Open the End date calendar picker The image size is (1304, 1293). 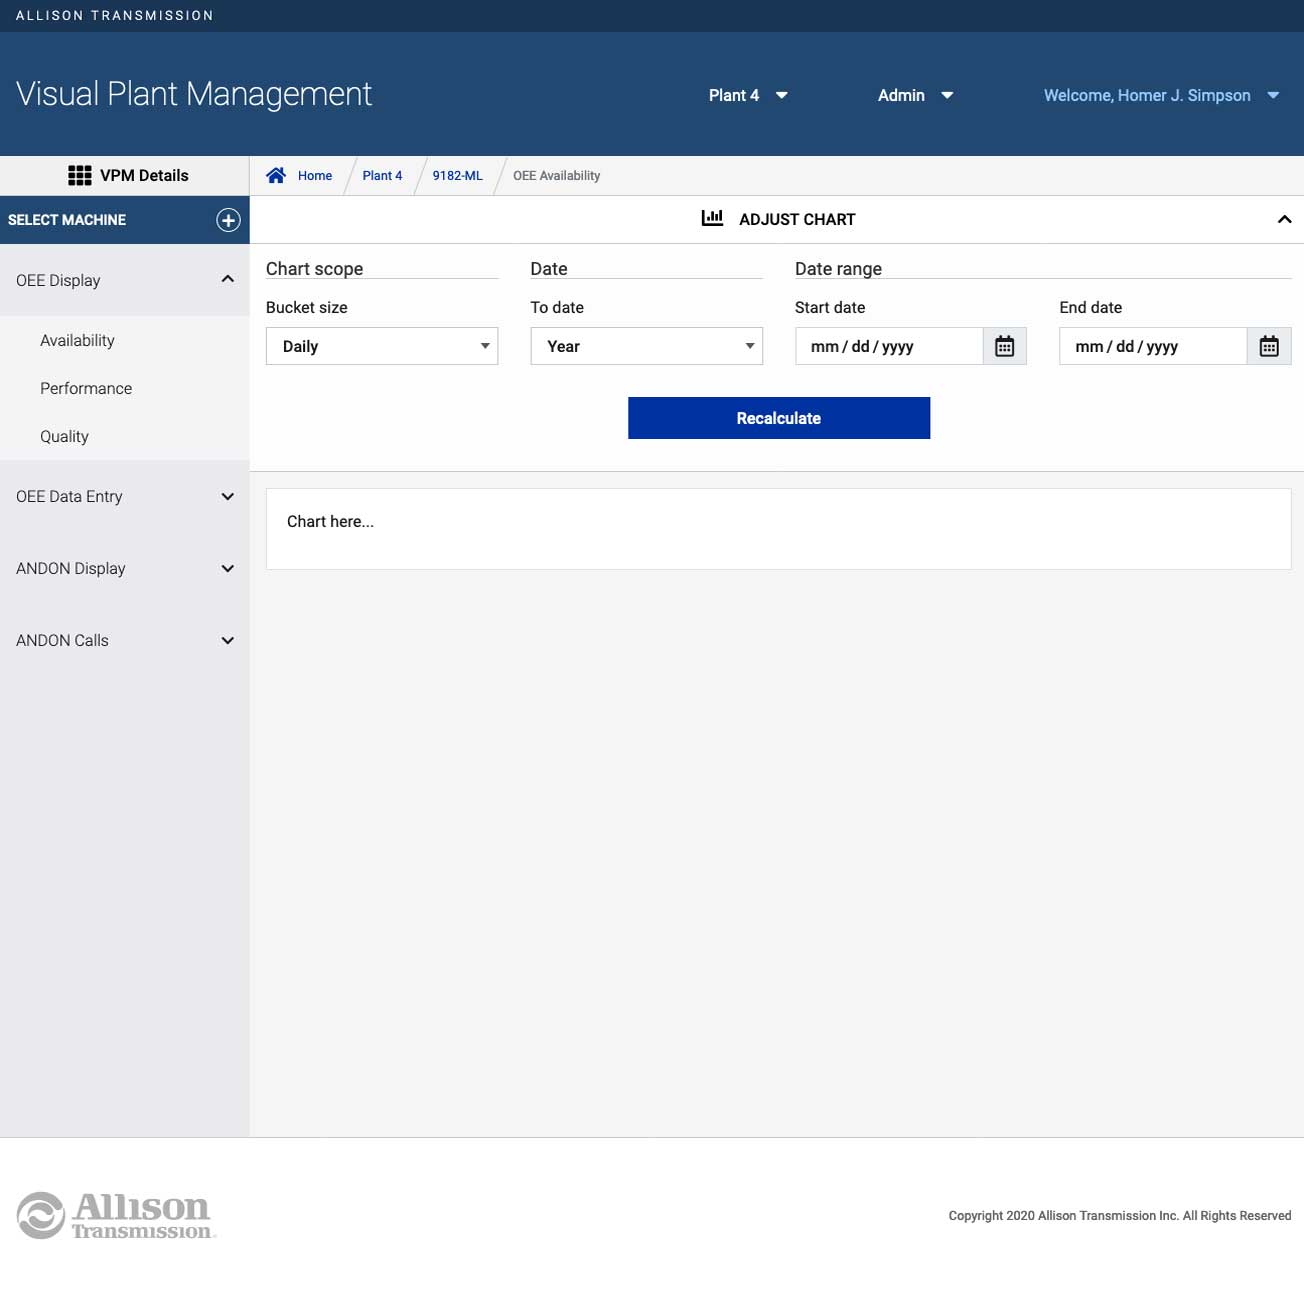(x=1269, y=346)
